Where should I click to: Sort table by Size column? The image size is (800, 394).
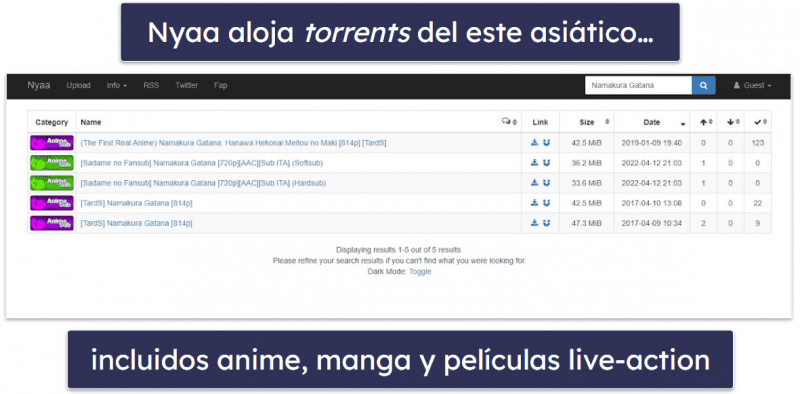point(587,122)
